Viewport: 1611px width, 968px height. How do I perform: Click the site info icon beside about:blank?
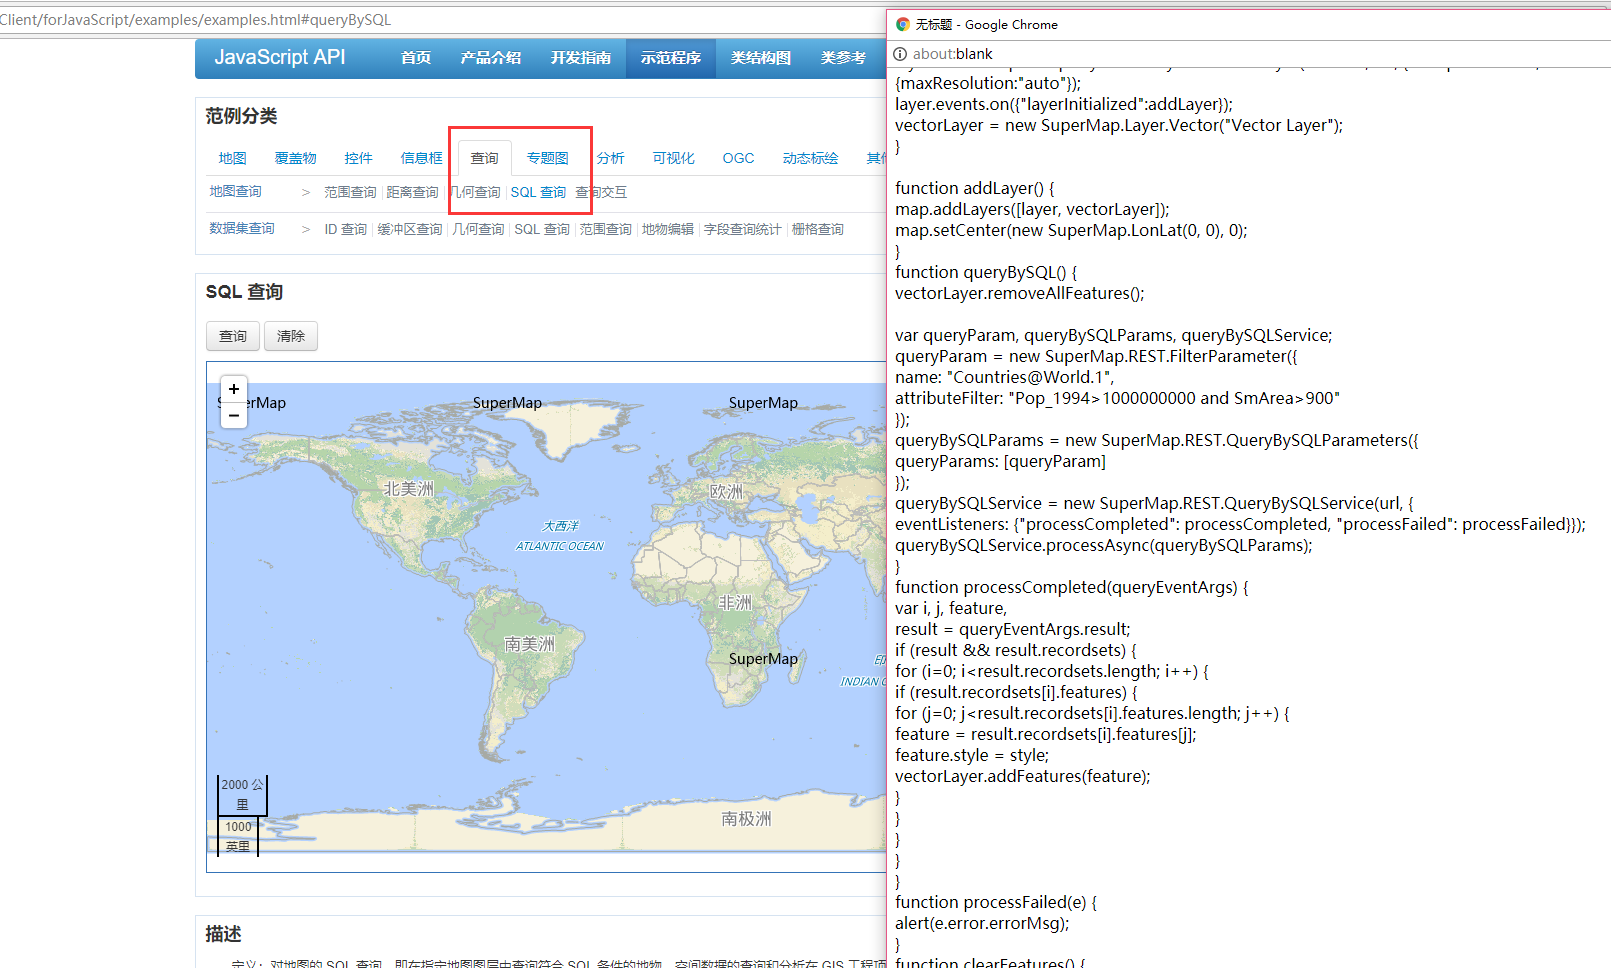pyautogui.click(x=900, y=54)
